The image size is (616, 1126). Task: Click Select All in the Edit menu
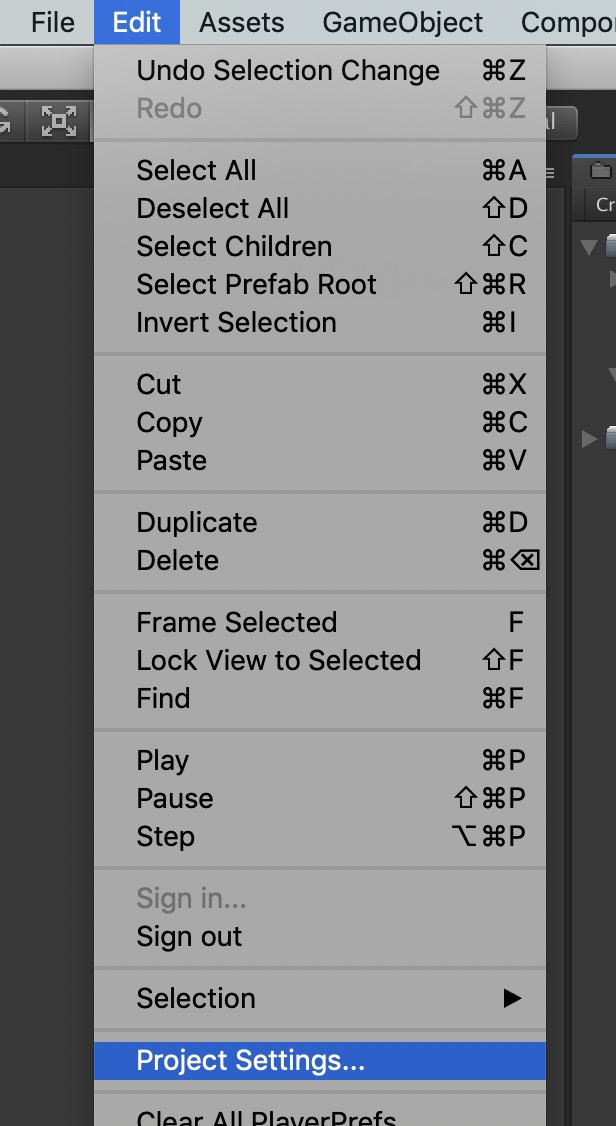tap(197, 171)
